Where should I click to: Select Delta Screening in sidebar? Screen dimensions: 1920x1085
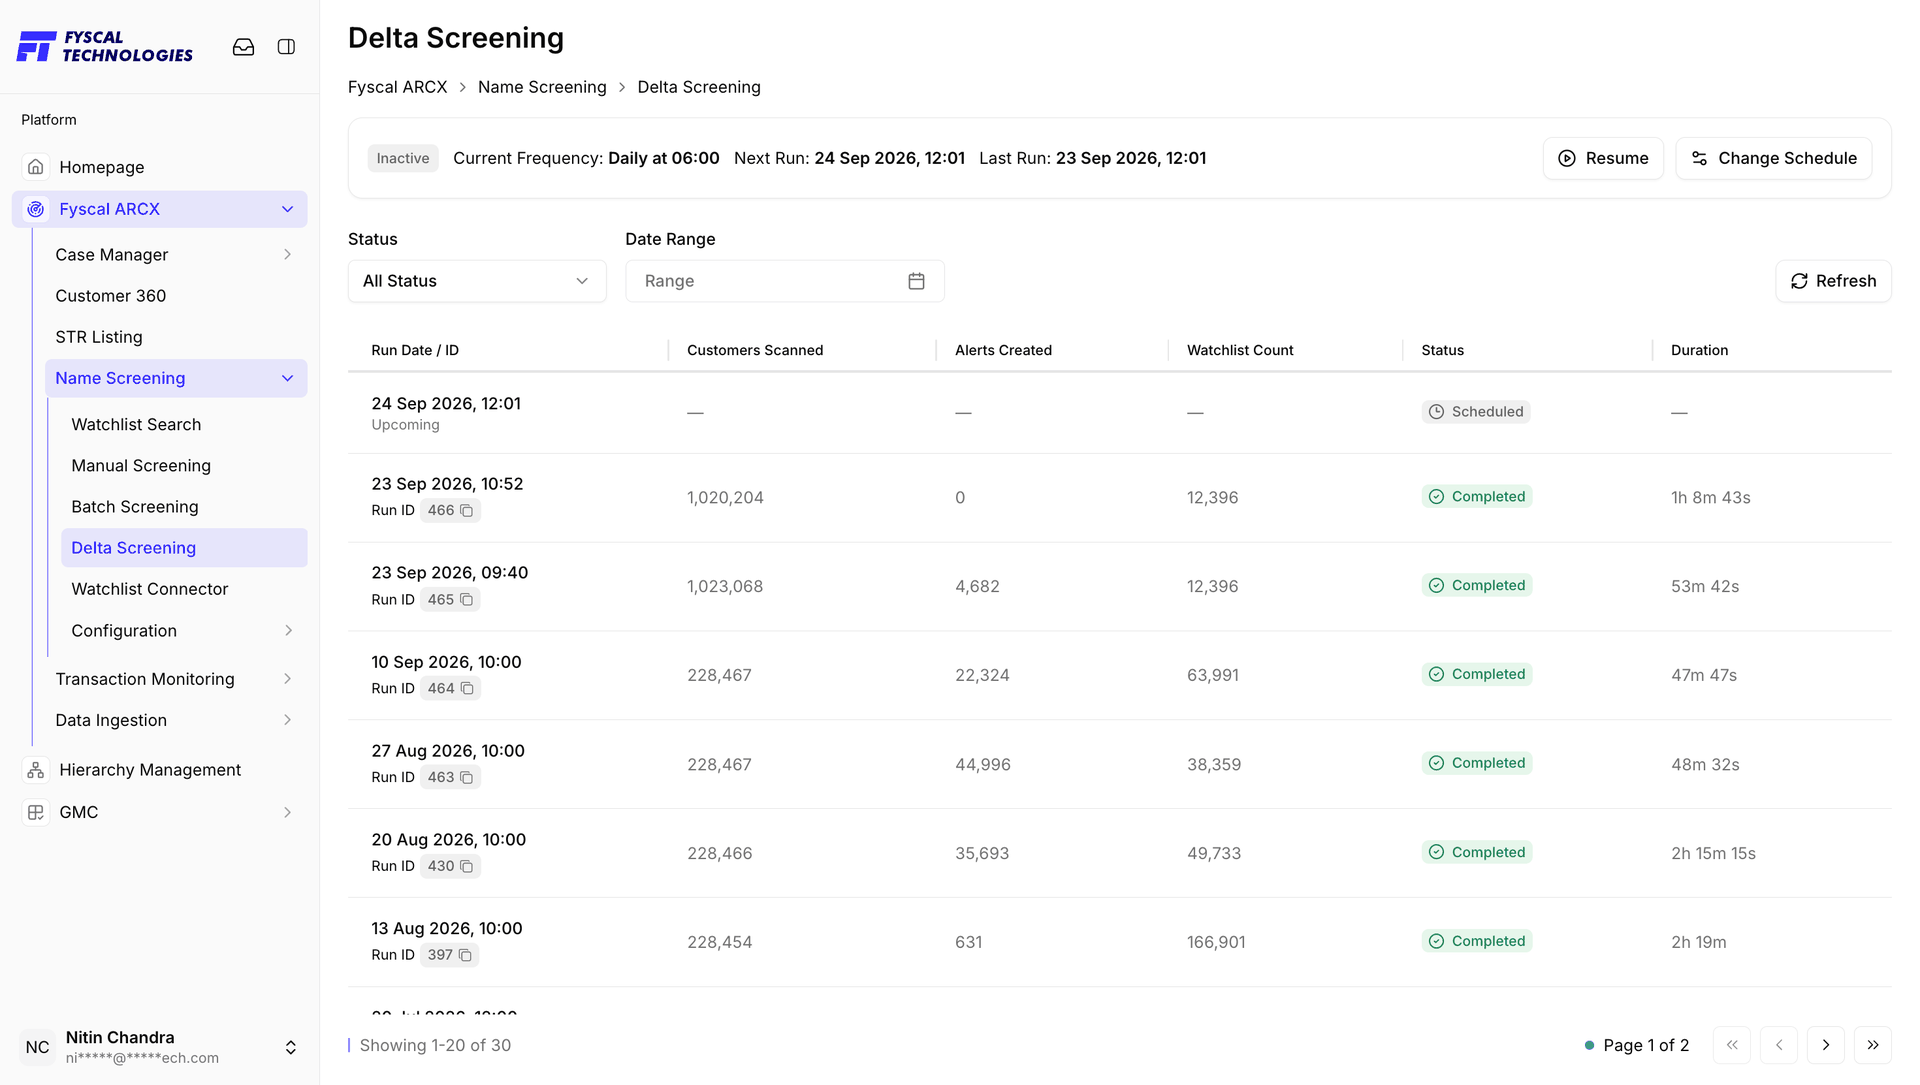coord(184,548)
